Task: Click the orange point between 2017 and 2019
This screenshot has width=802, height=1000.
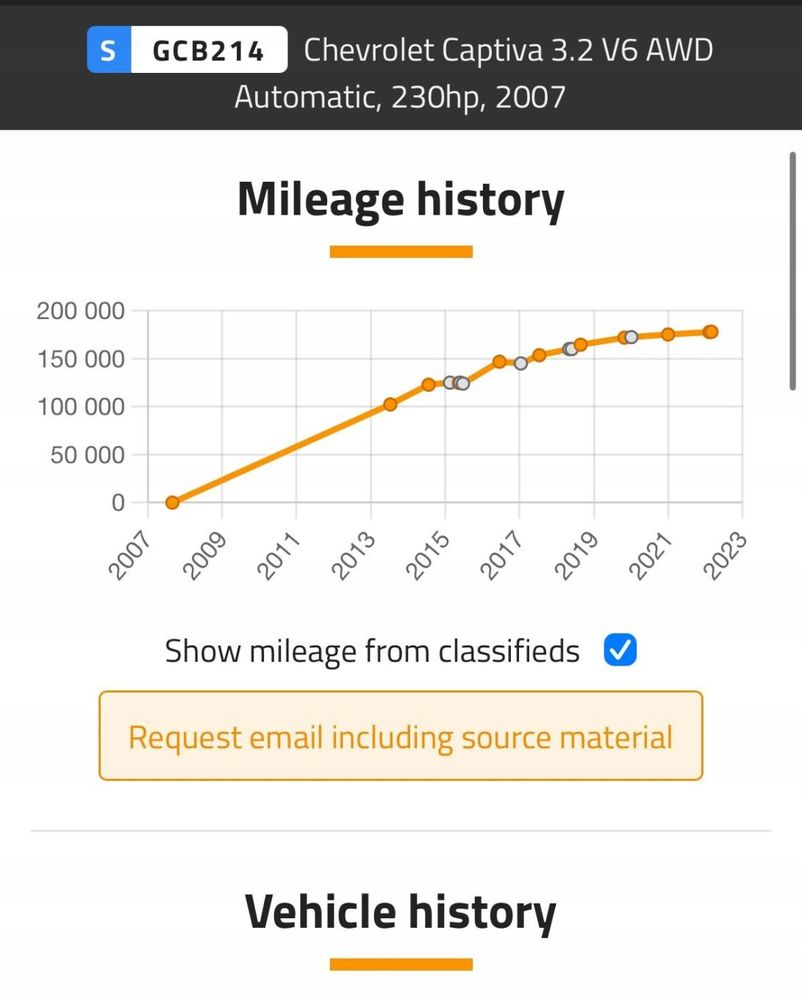Action: (x=539, y=355)
